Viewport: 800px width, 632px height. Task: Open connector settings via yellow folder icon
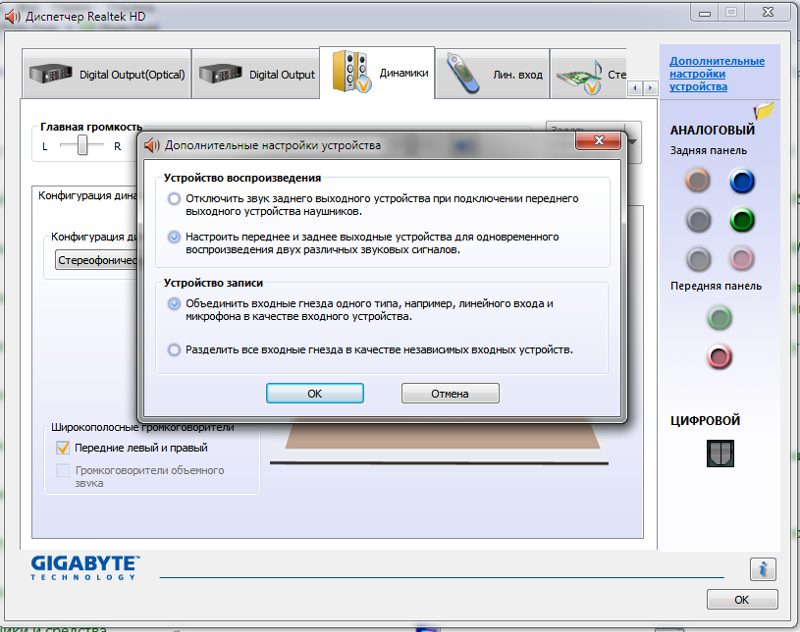tap(764, 110)
